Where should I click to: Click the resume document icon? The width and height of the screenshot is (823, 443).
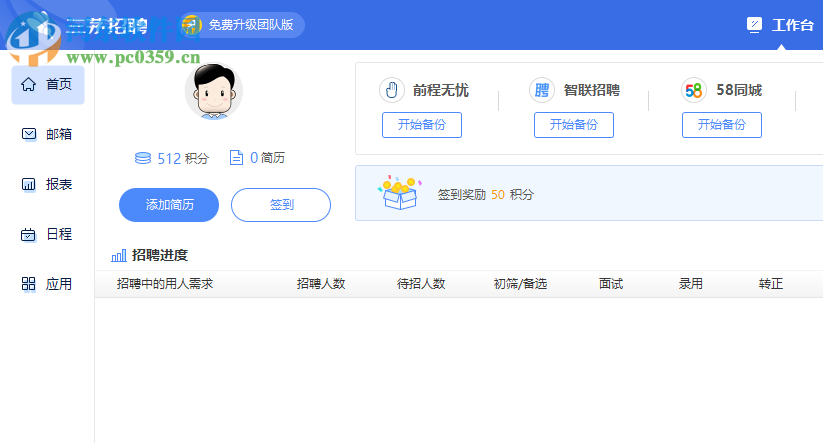(237, 157)
